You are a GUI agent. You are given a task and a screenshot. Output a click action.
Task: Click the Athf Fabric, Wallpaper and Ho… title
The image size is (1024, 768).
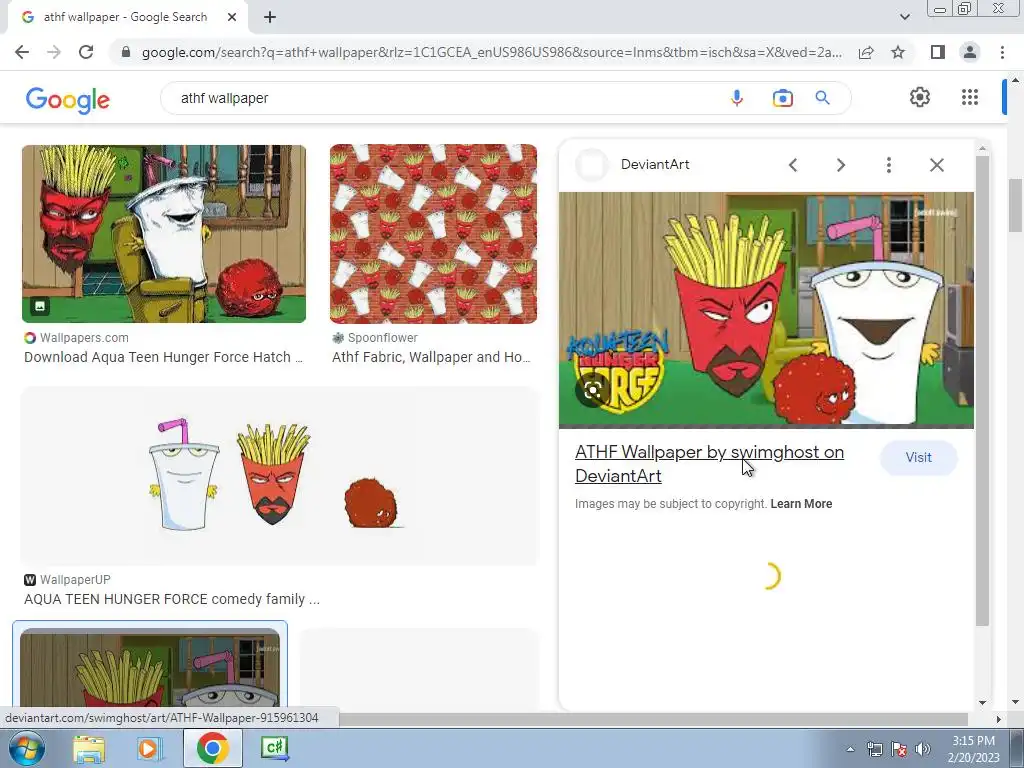[431, 357]
